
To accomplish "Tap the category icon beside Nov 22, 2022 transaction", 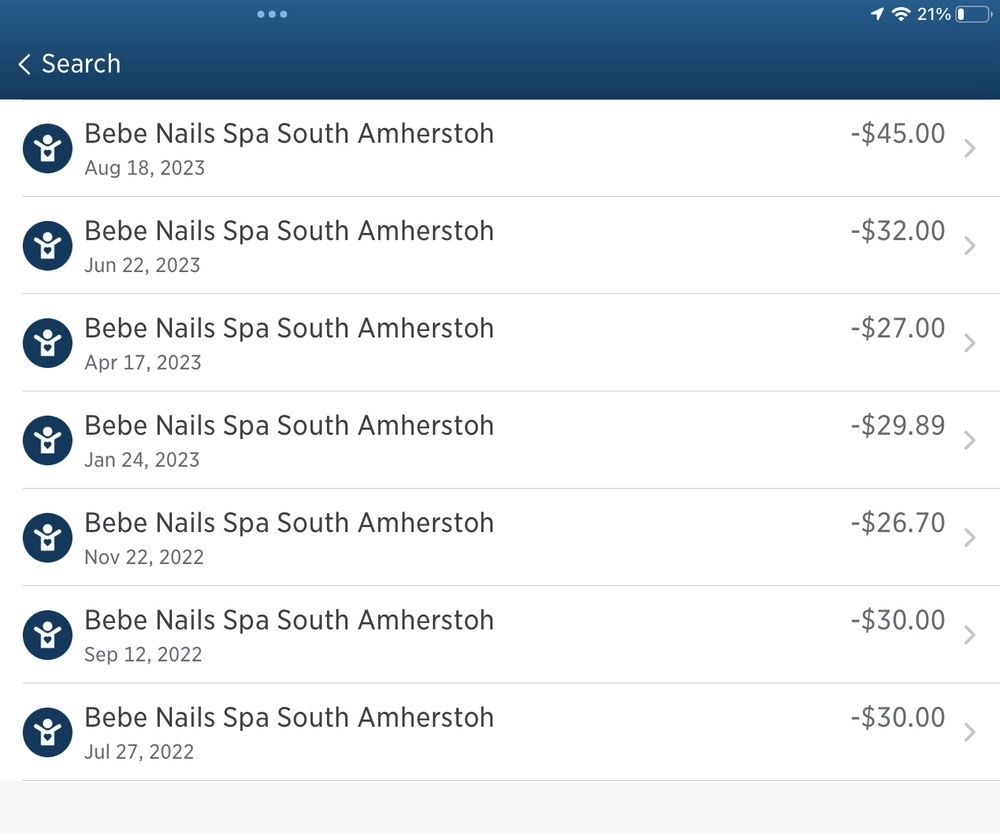I will pyautogui.click(x=47, y=538).
